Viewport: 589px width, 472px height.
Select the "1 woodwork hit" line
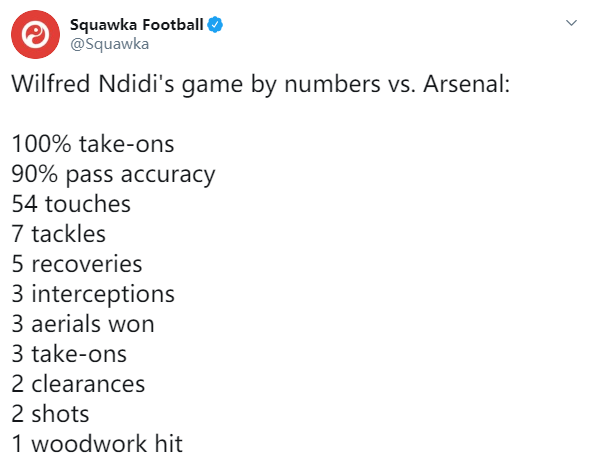97,444
